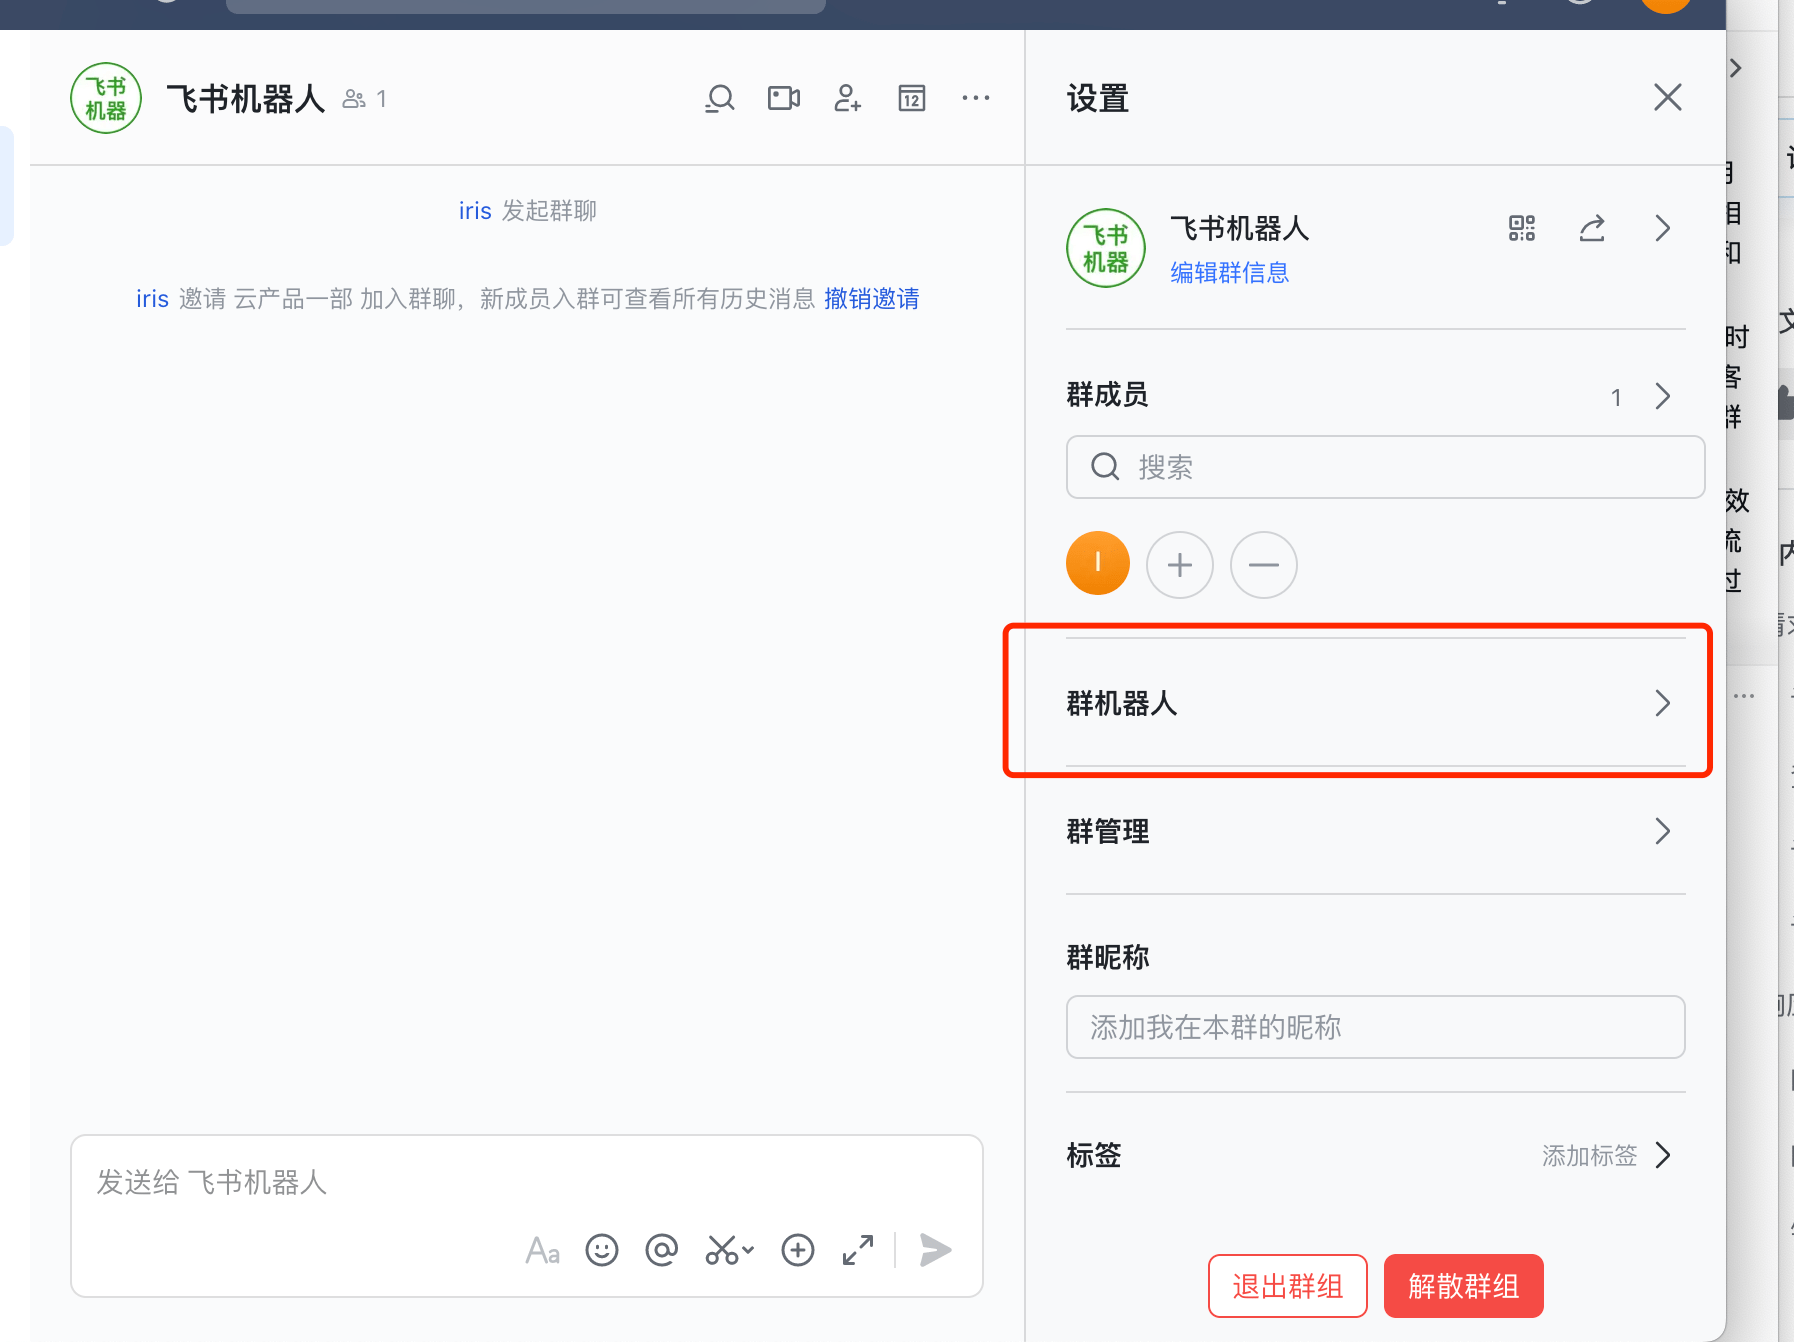
Task: Click the right chevron in the background window
Action: point(1737,68)
